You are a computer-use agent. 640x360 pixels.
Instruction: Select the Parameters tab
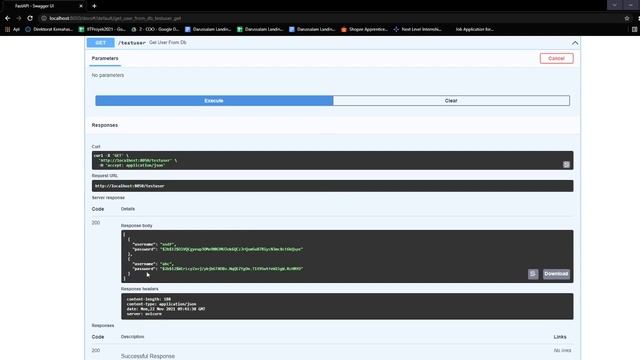point(105,58)
